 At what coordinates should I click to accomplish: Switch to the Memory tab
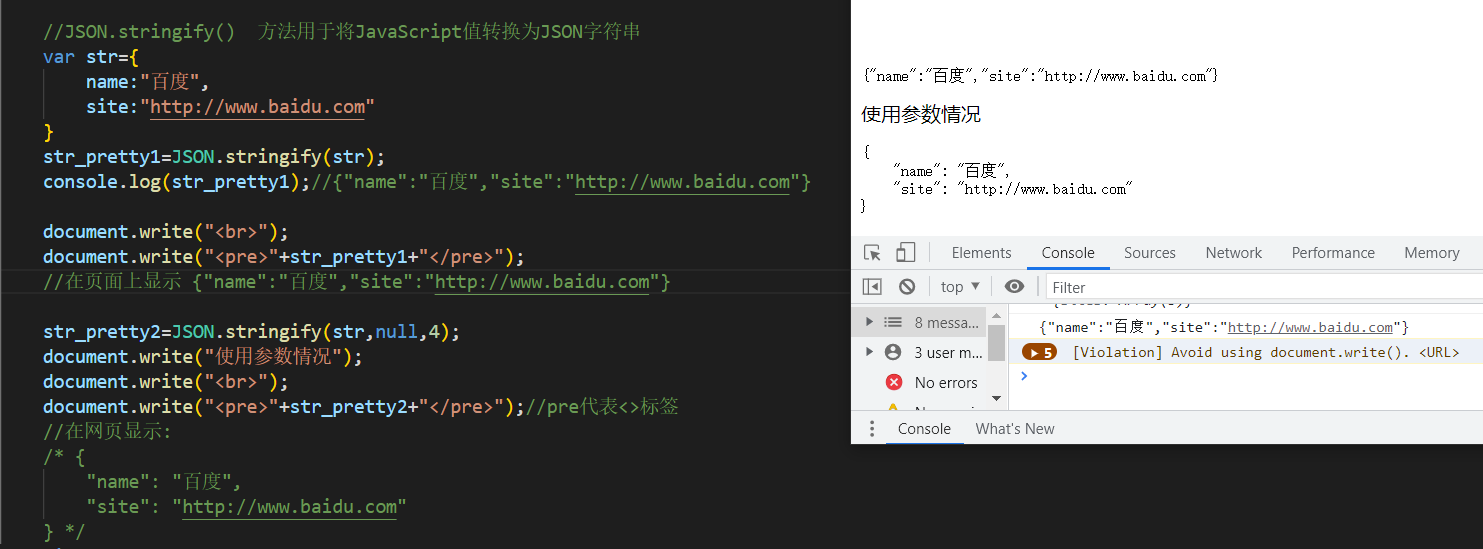[x=1431, y=253]
